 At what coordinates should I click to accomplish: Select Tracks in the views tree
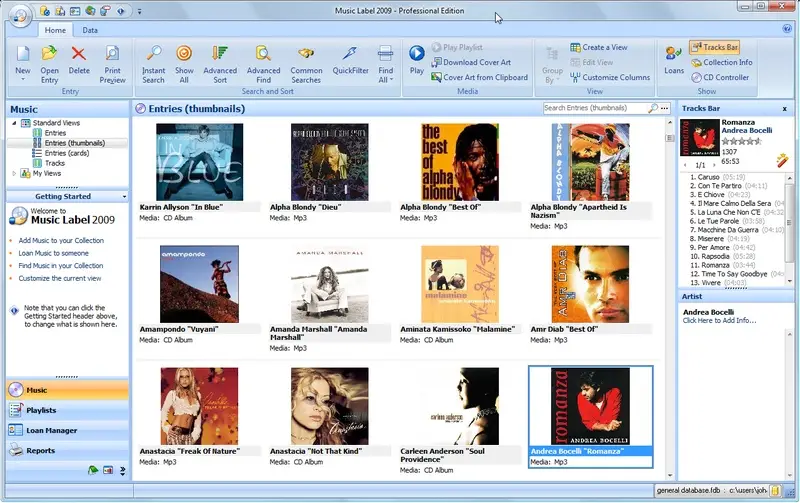[55, 163]
